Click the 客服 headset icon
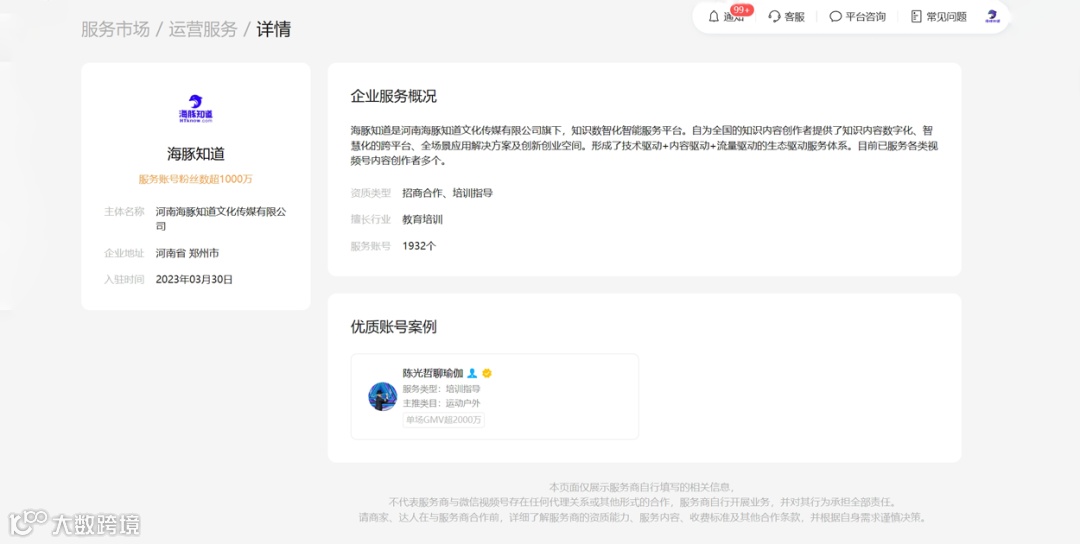 click(774, 17)
